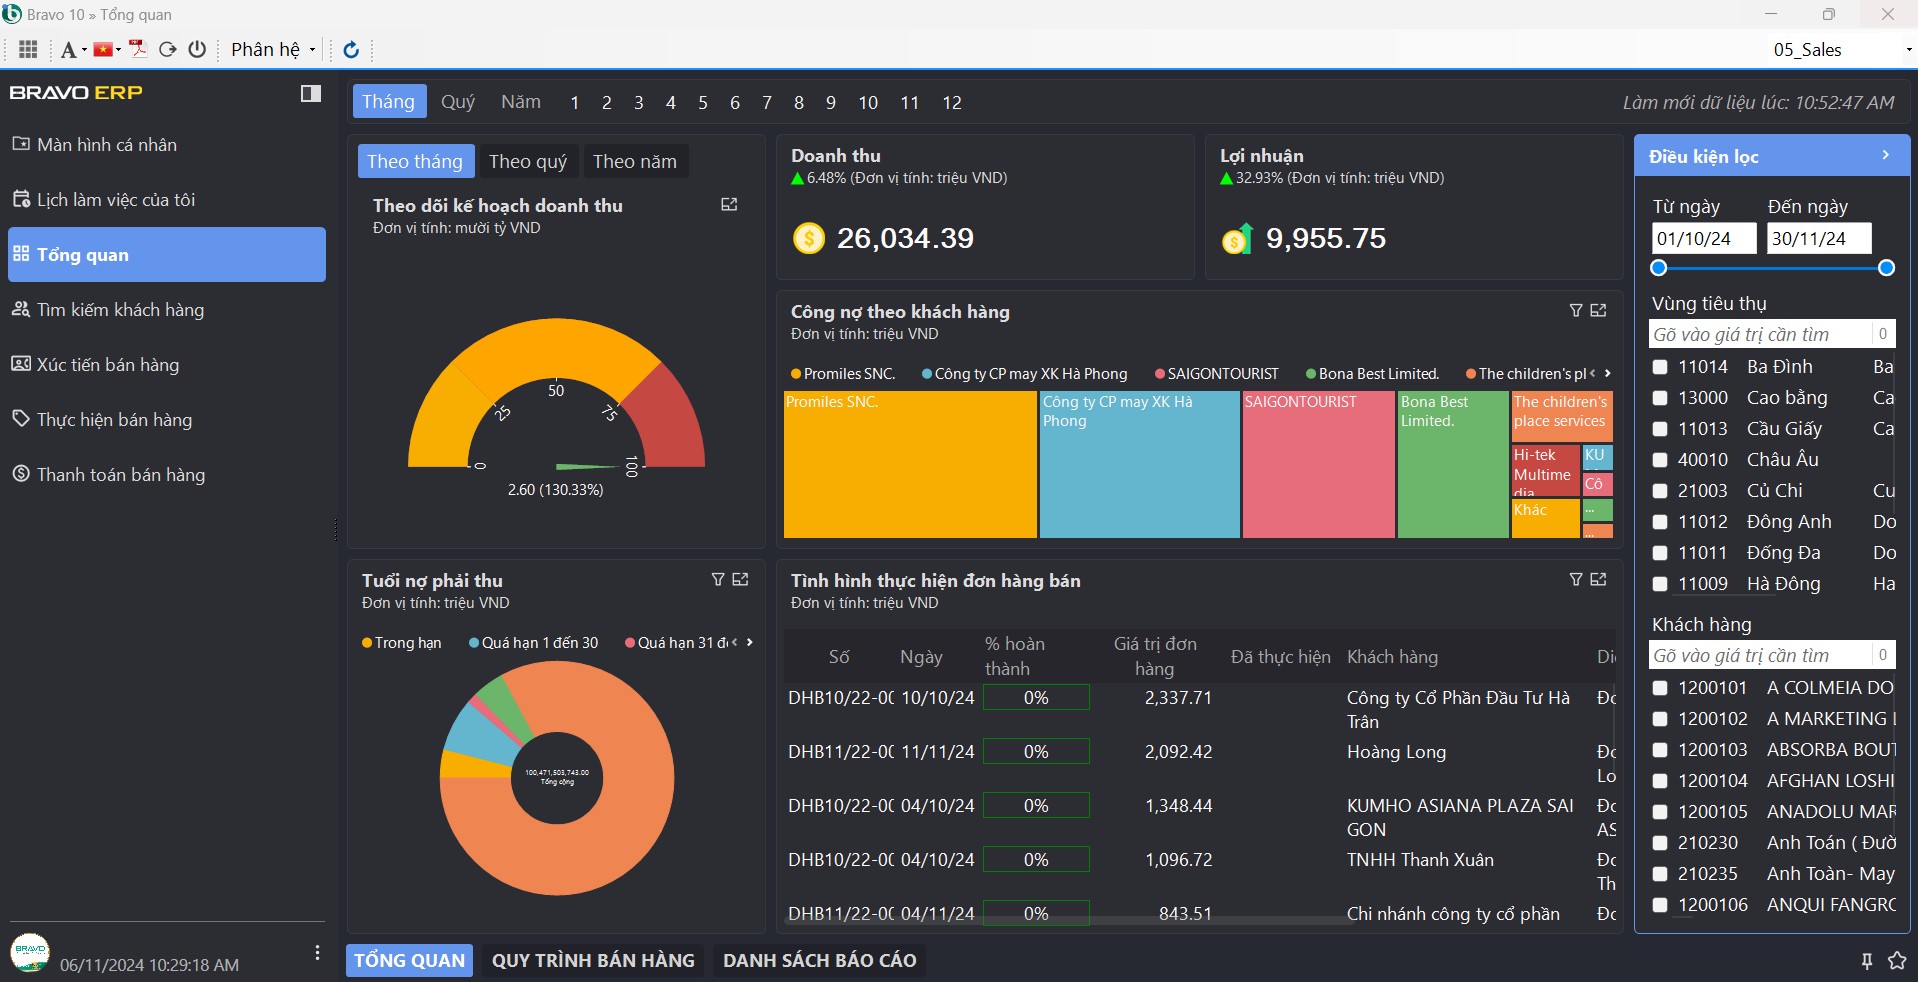This screenshot has width=1918, height=982.
Task: Click the power button icon in toolbar
Action: click(x=197, y=49)
